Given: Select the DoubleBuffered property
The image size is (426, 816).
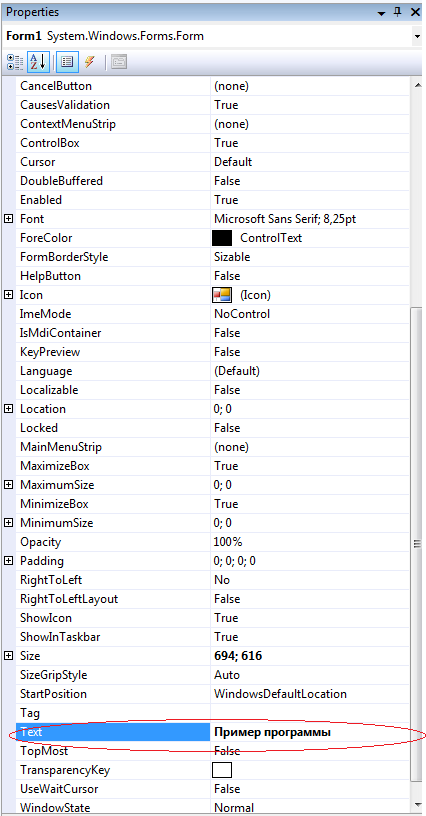Looking at the screenshot, I should click(61, 181).
